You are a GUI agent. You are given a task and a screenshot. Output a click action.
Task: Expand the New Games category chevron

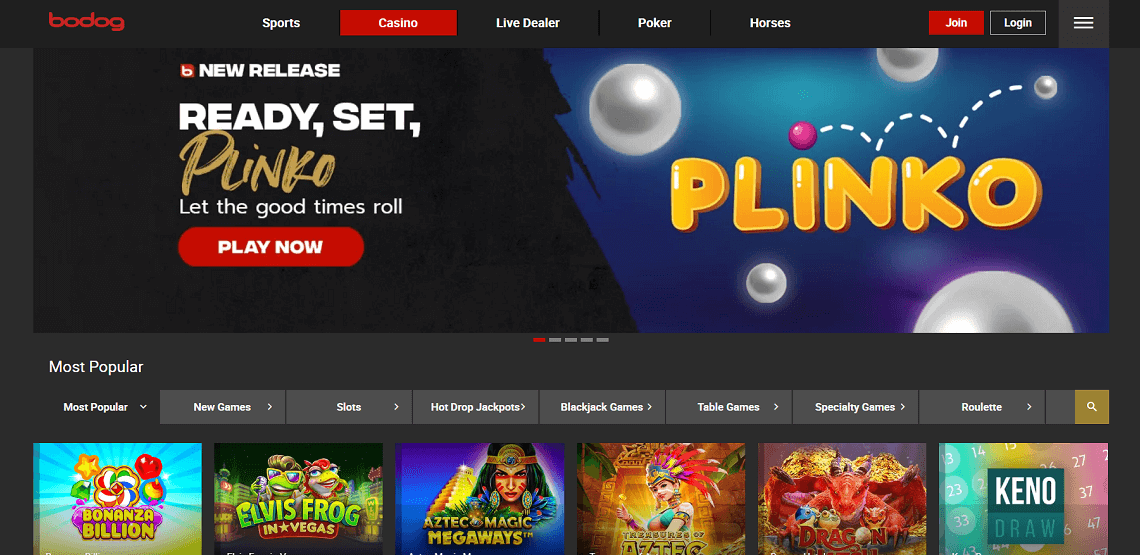[270, 407]
